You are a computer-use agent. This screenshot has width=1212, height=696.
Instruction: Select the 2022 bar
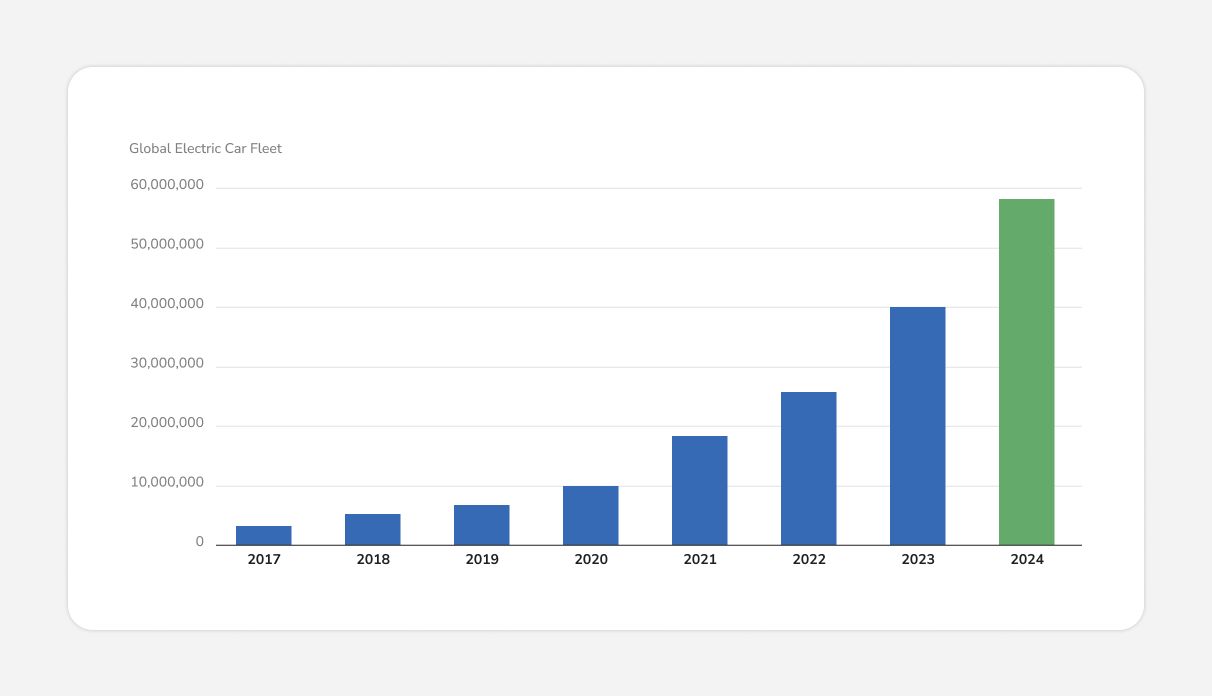pos(809,468)
